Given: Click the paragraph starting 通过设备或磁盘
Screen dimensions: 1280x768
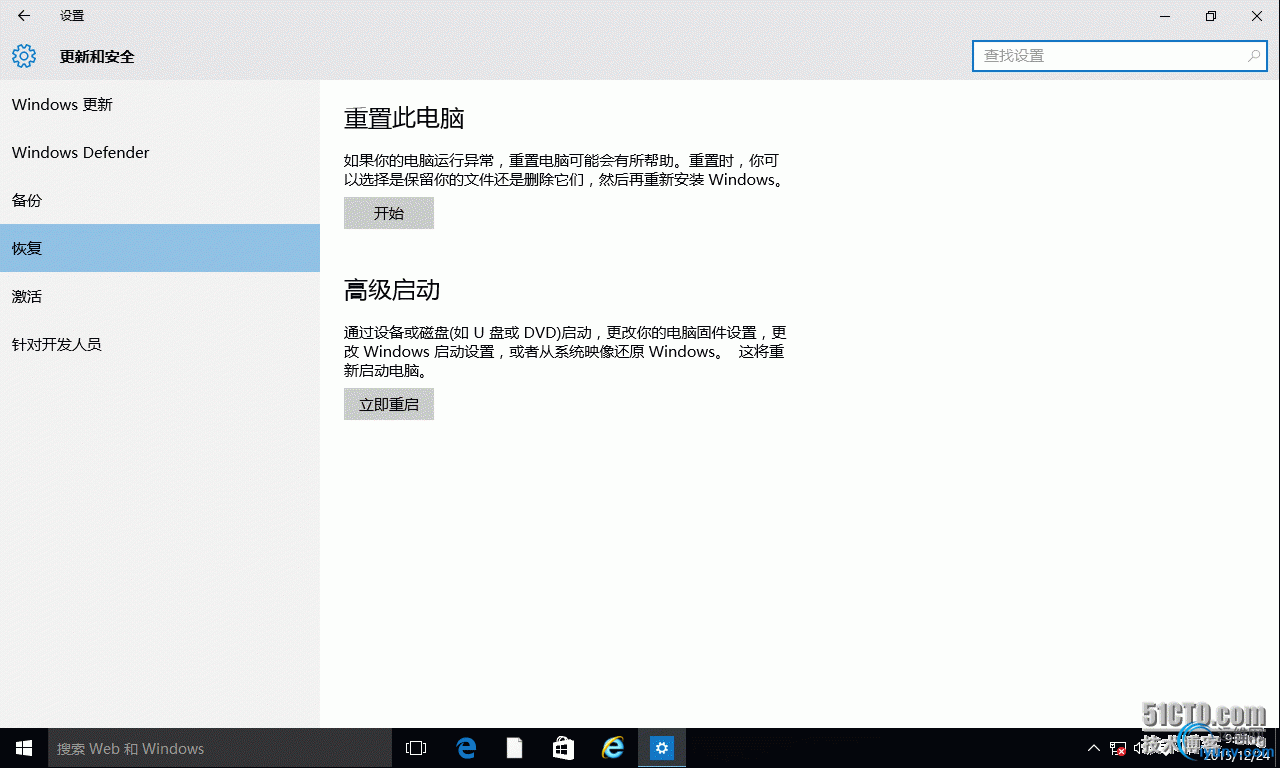Looking at the screenshot, I should (x=565, y=351).
